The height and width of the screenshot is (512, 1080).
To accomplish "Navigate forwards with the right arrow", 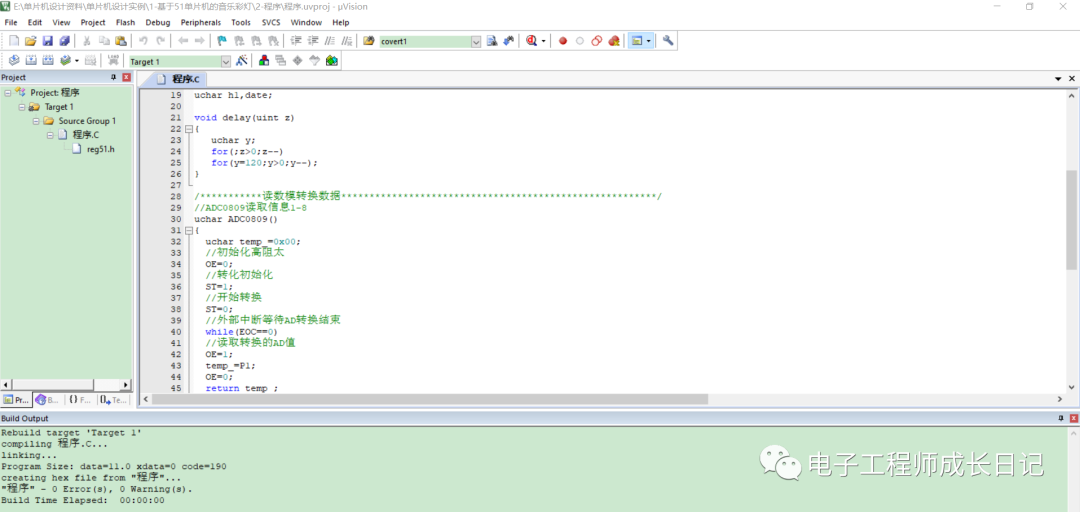I will 200,41.
